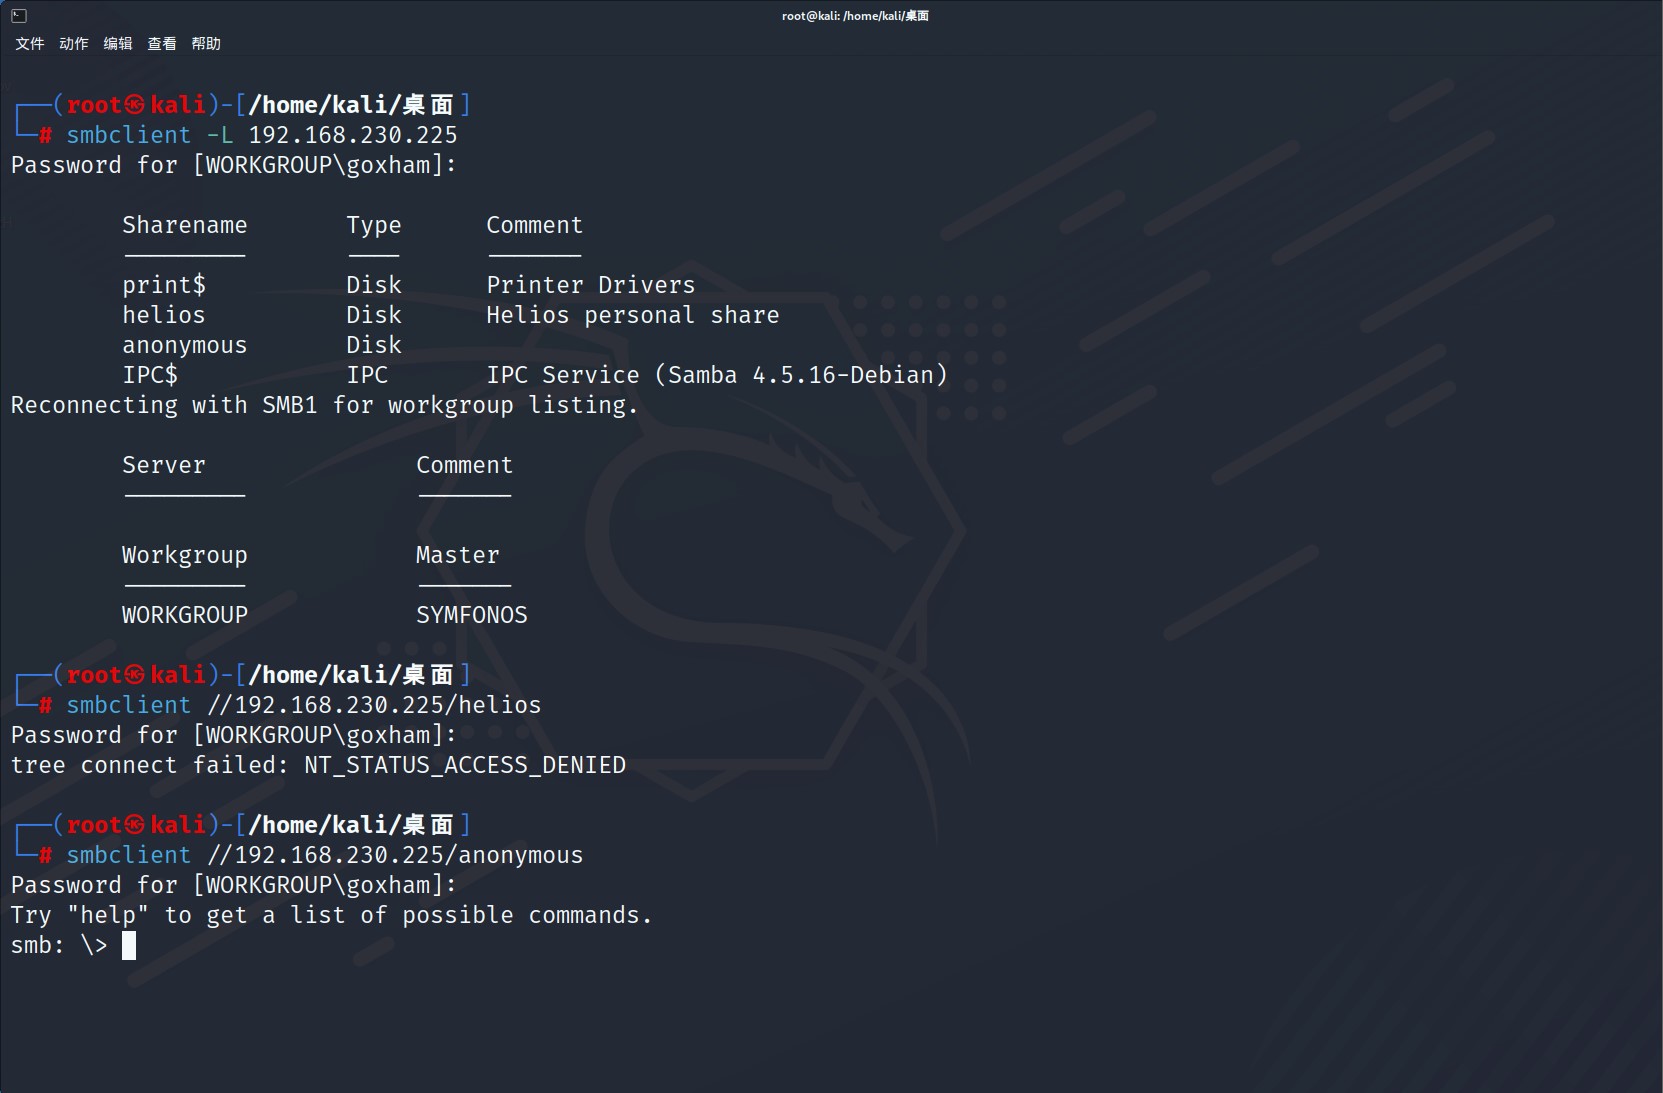Image resolution: width=1663 pixels, height=1093 pixels.
Task: Click the 'anonymous' share name in the list
Action: (185, 346)
